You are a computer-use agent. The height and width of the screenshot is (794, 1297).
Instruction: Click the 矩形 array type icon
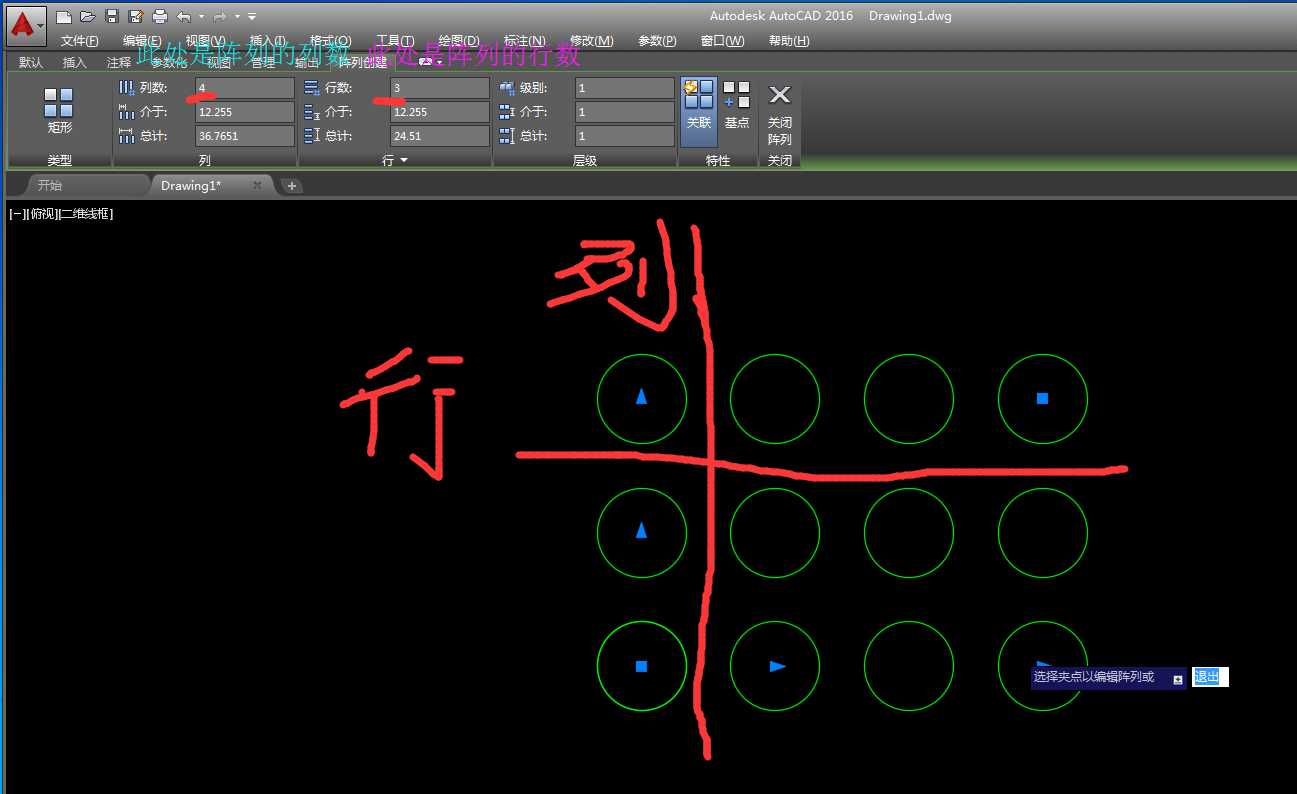(59, 111)
